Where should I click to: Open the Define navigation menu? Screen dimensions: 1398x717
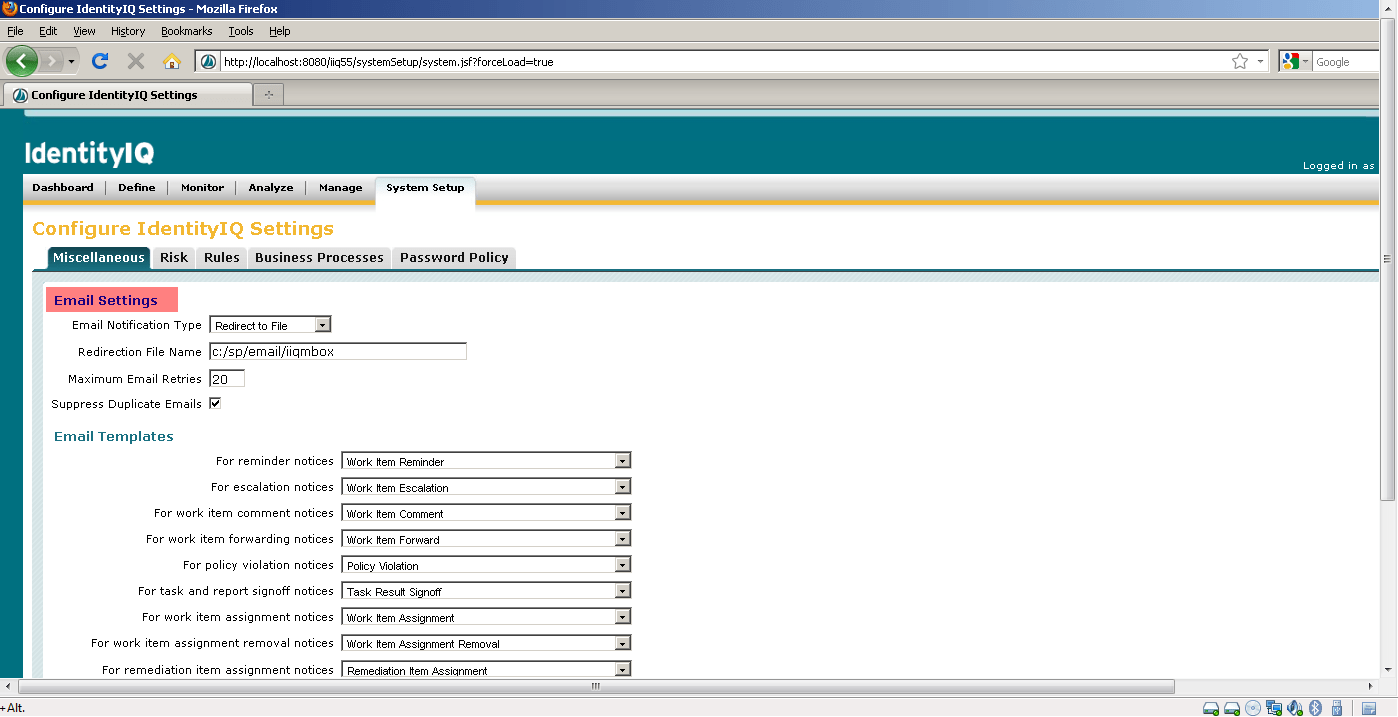click(x=137, y=187)
